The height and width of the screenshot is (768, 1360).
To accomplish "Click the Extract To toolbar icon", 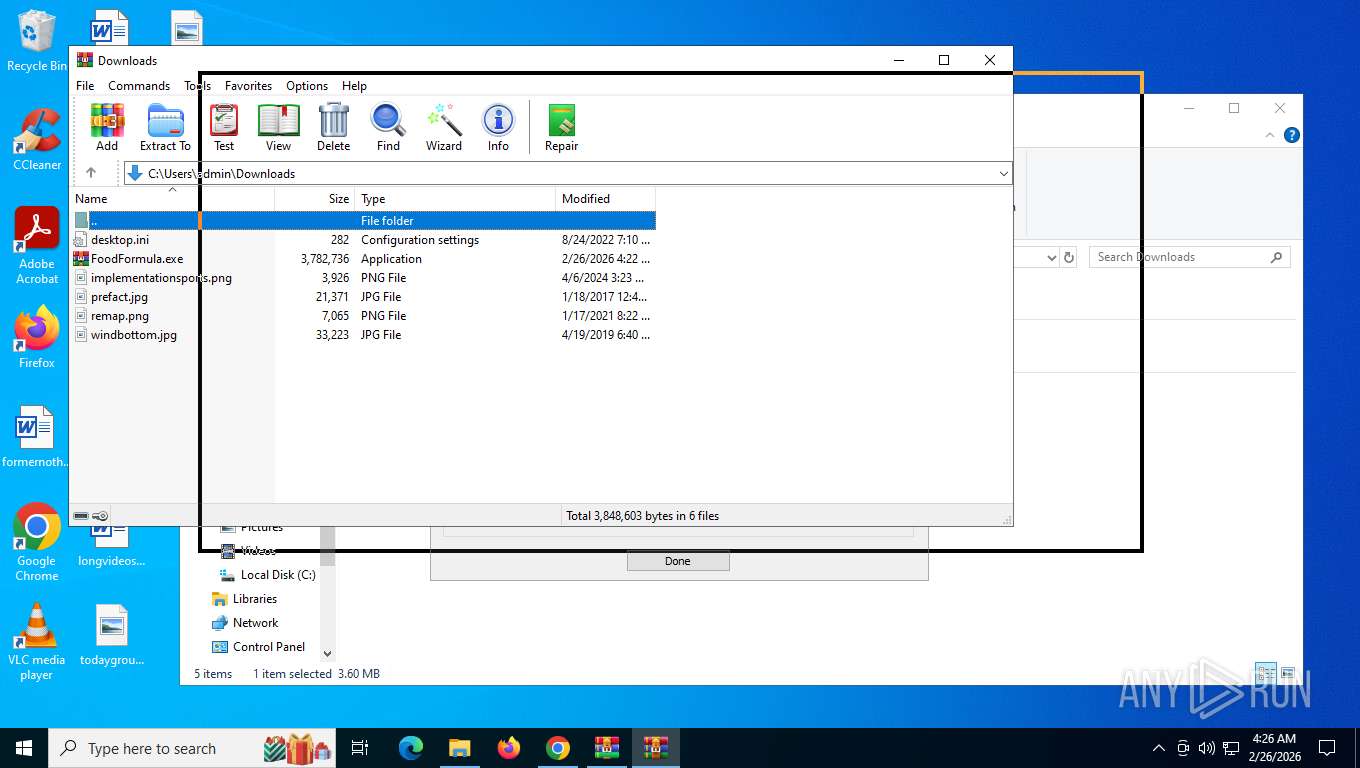I will (165, 127).
